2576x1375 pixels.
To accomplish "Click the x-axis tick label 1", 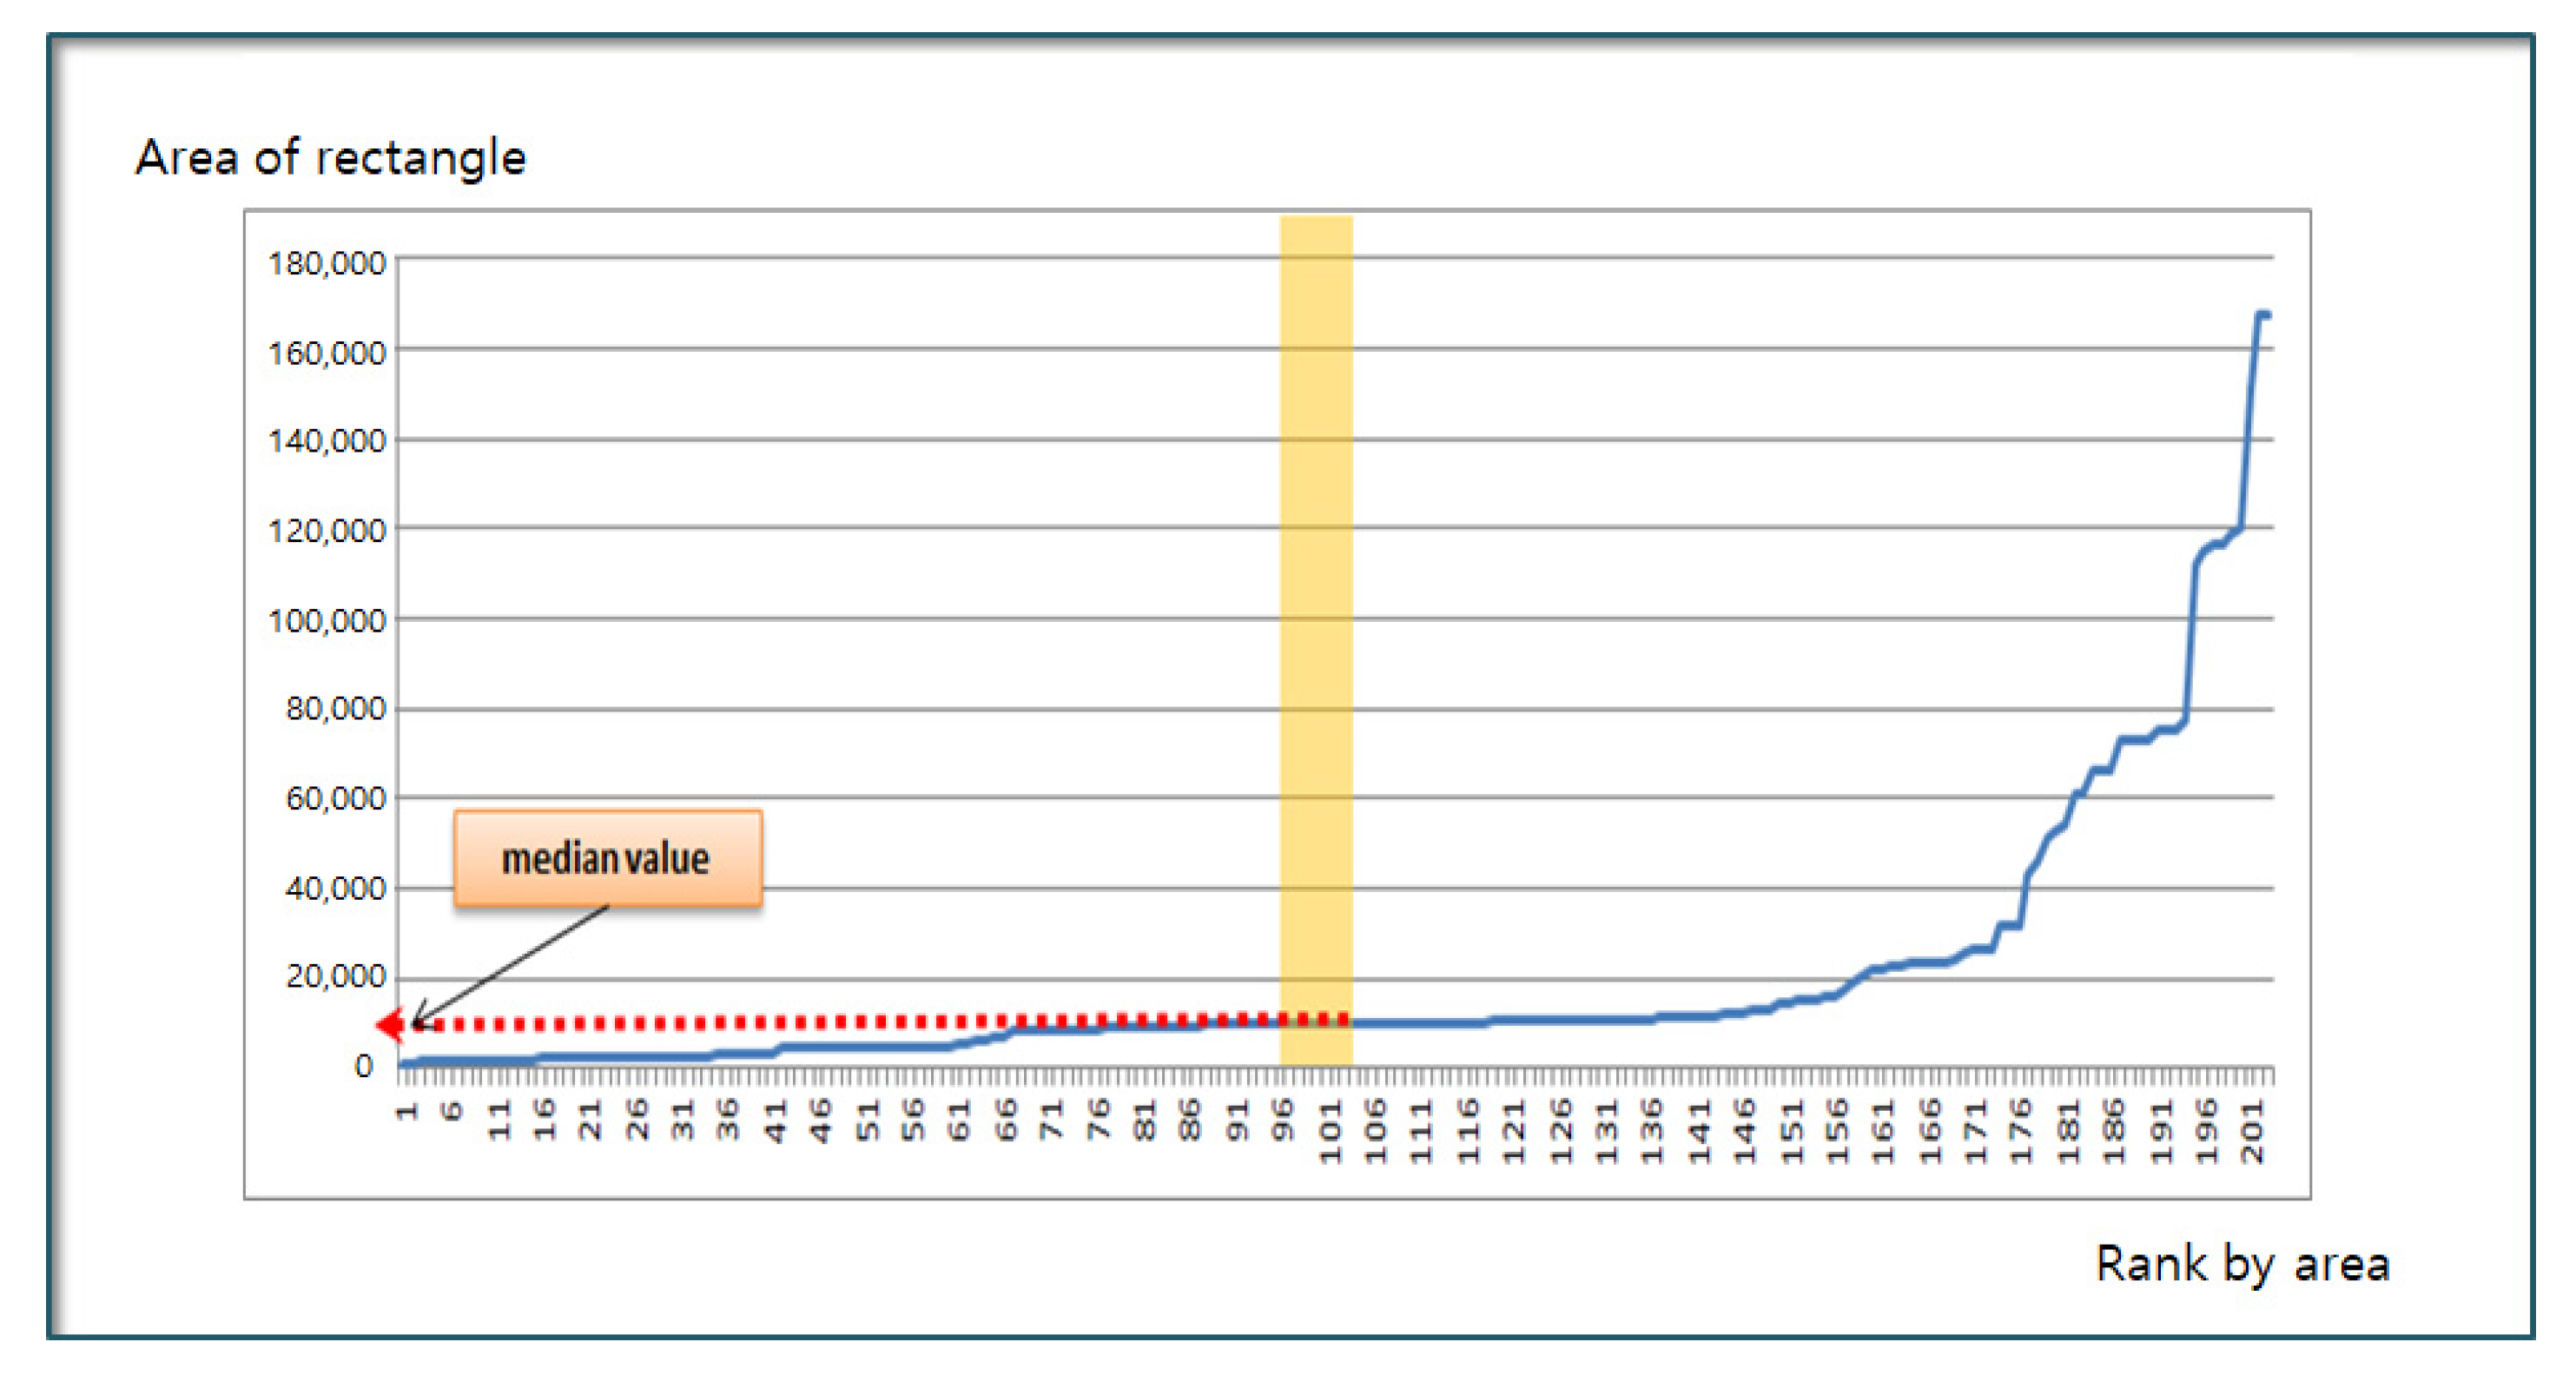I will (x=406, y=1112).
